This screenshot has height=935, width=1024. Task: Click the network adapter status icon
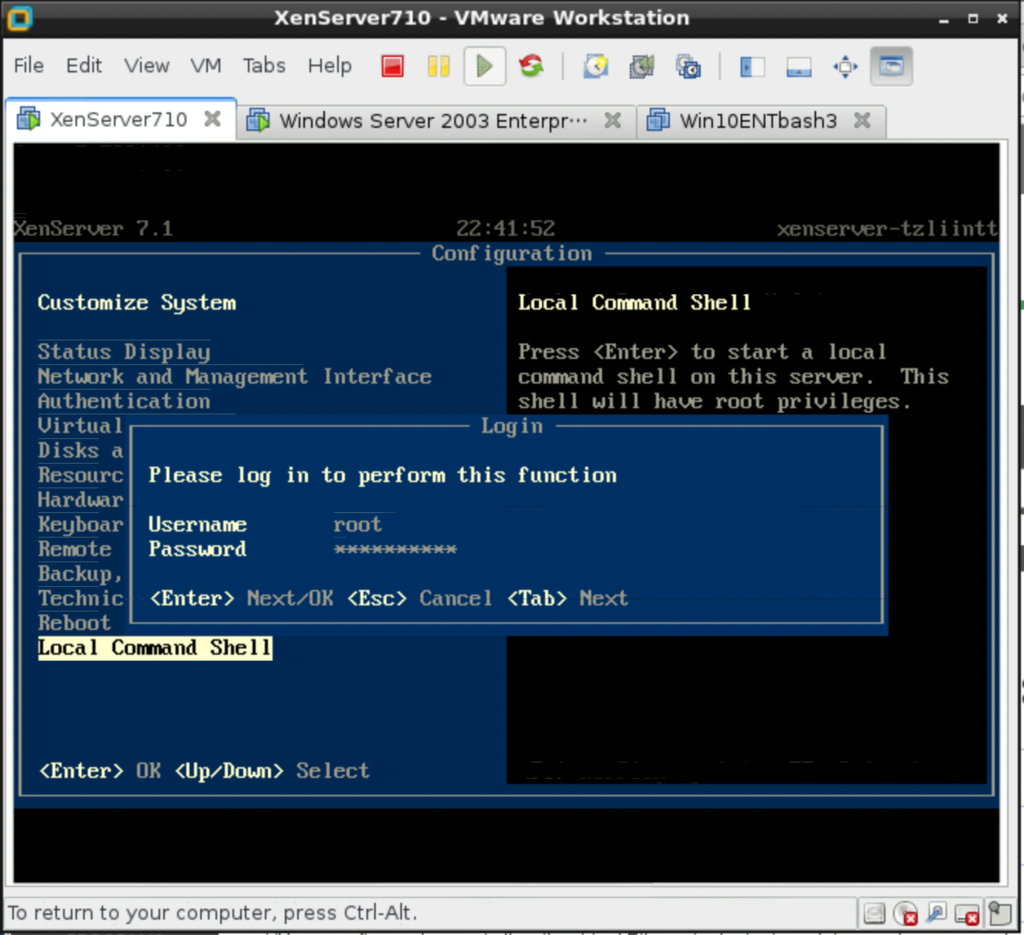(x=936, y=913)
